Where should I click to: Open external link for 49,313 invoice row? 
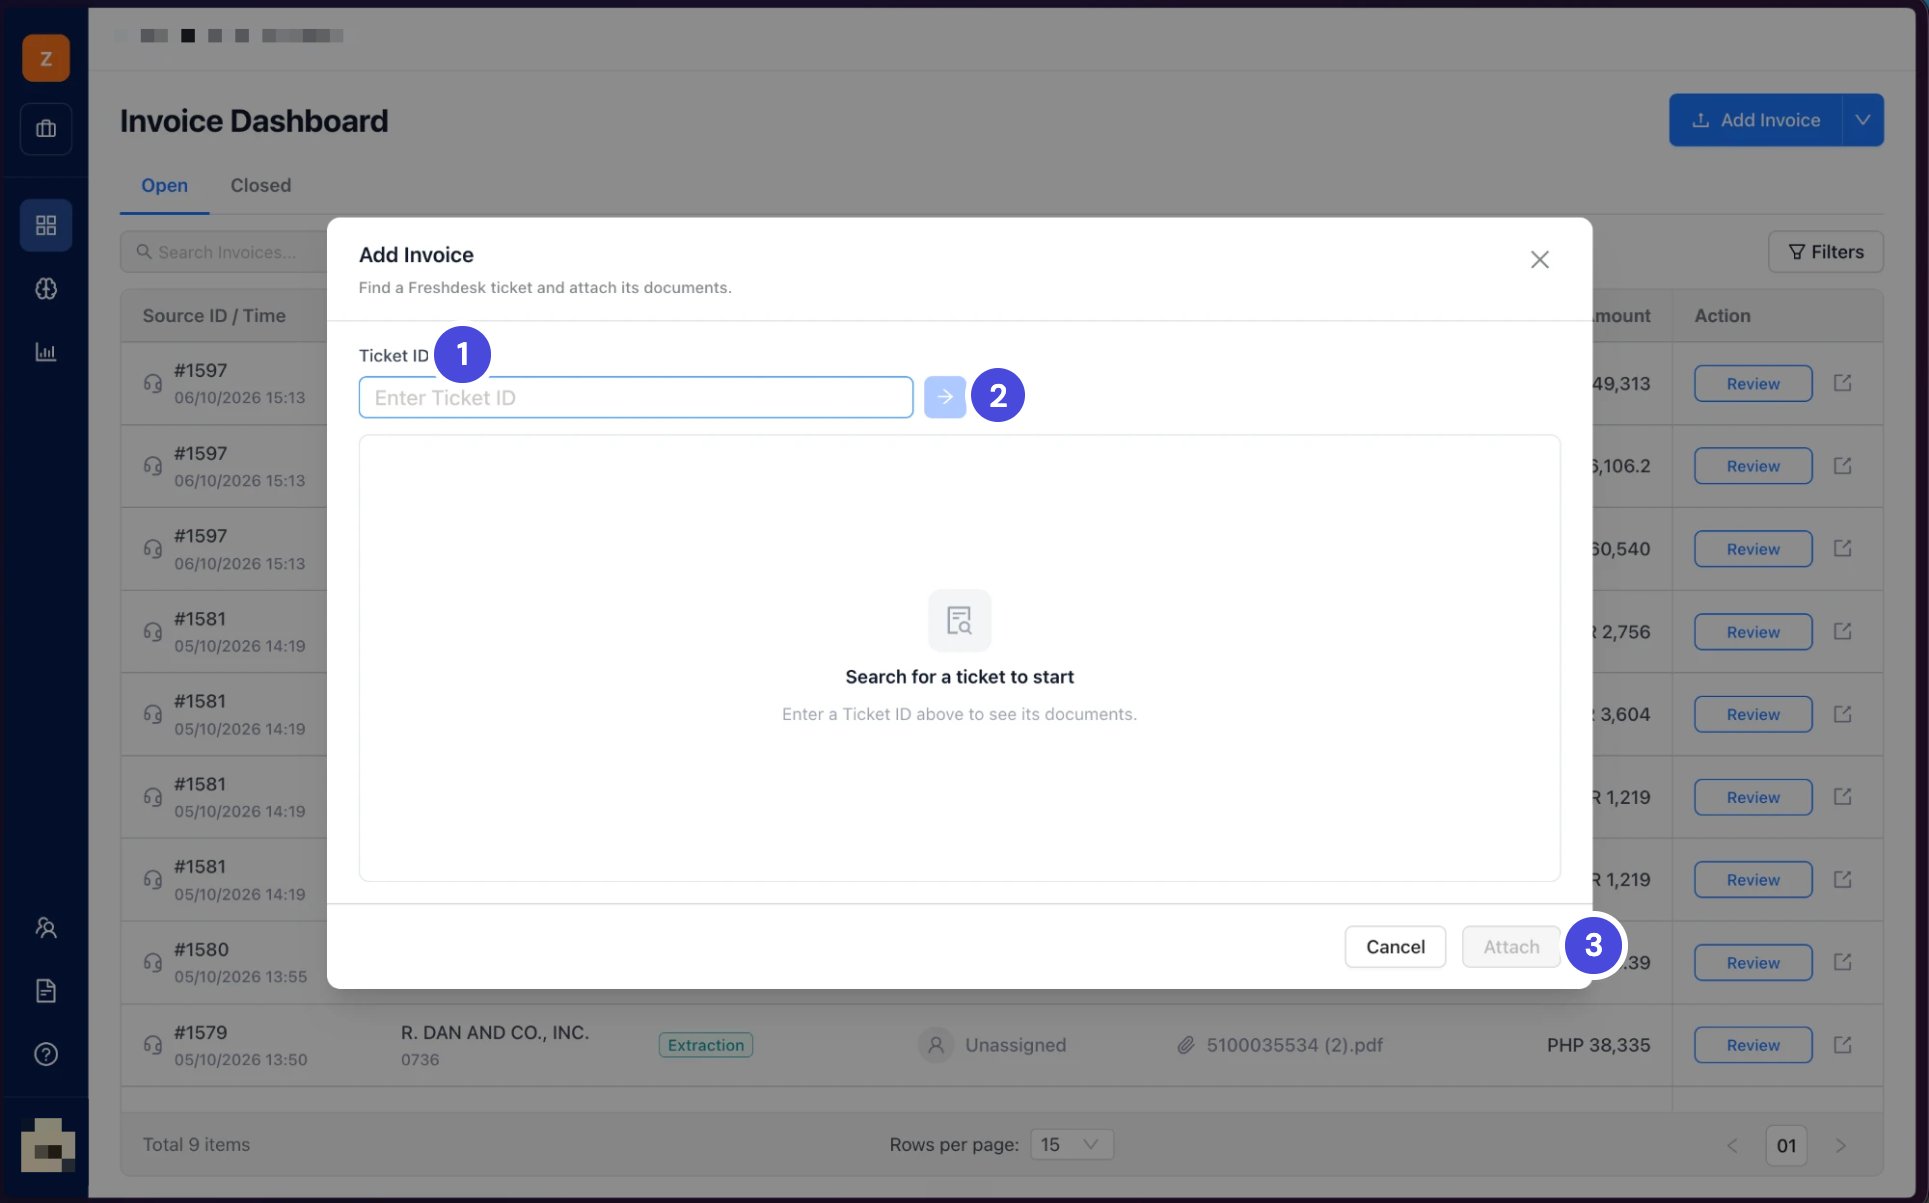tap(1842, 383)
